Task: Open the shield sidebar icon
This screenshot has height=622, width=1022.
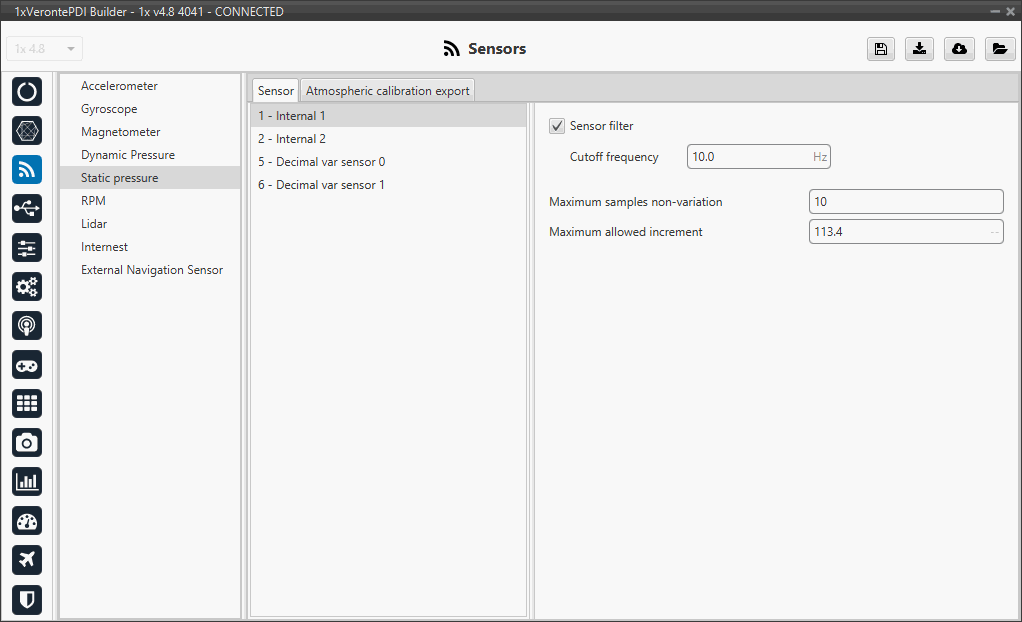Action: [27, 599]
